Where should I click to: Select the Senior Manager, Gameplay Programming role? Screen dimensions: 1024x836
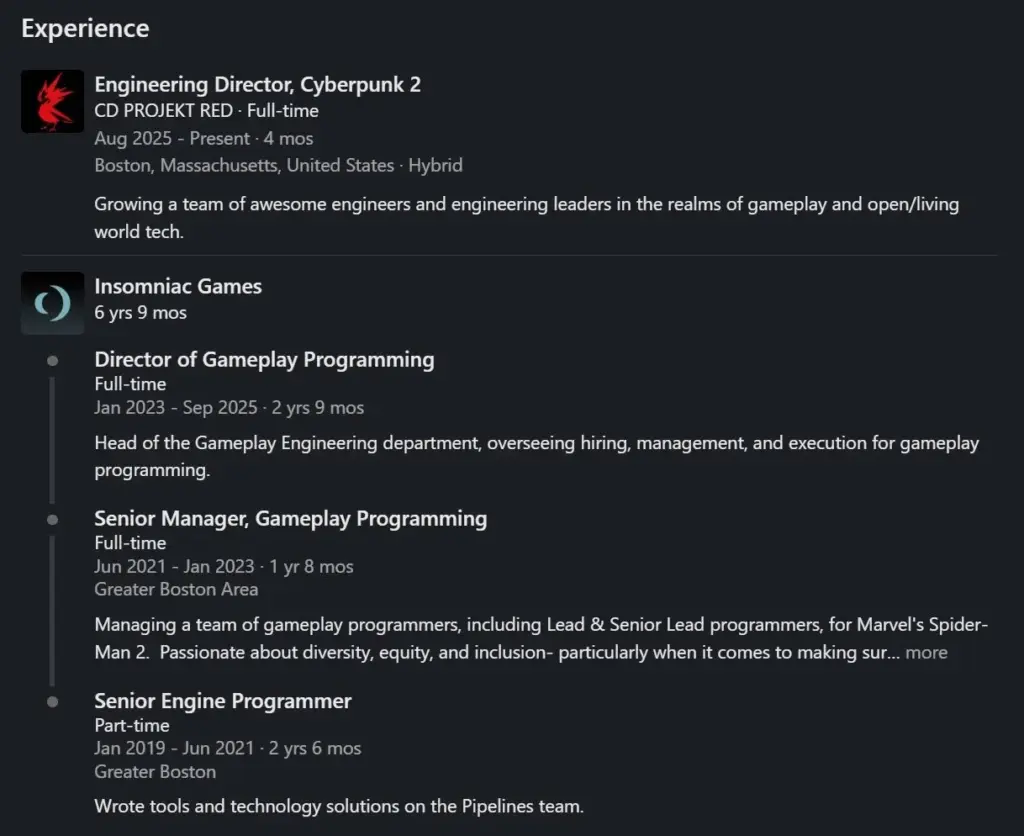[x=290, y=519]
